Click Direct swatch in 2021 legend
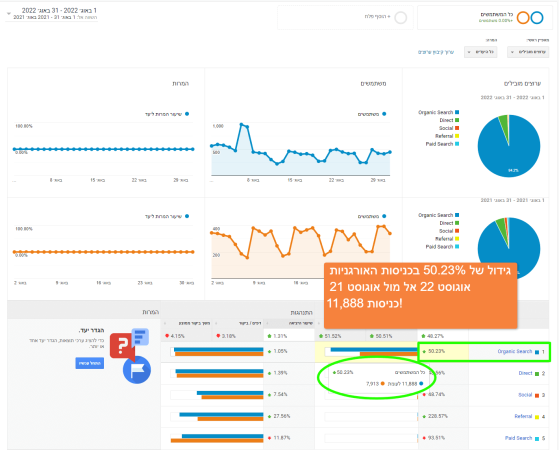 point(457,223)
